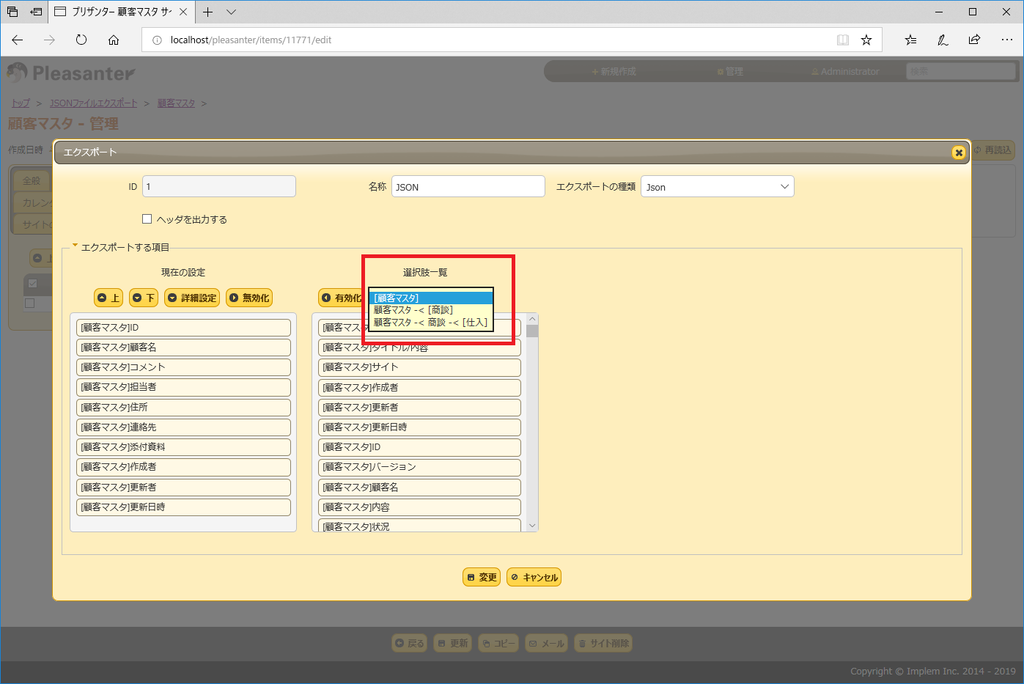Refresh the browser page
Image resolution: width=1024 pixels, height=684 pixels.
click(x=81, y=40)
